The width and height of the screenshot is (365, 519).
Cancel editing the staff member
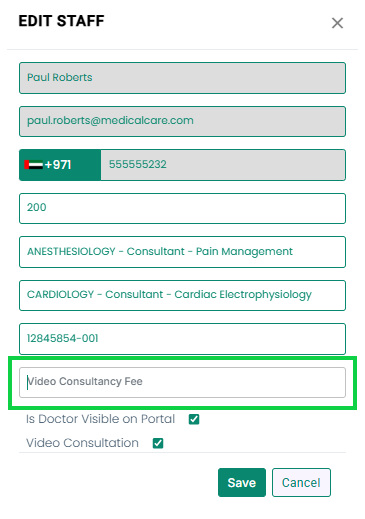(x=301, y=482)
